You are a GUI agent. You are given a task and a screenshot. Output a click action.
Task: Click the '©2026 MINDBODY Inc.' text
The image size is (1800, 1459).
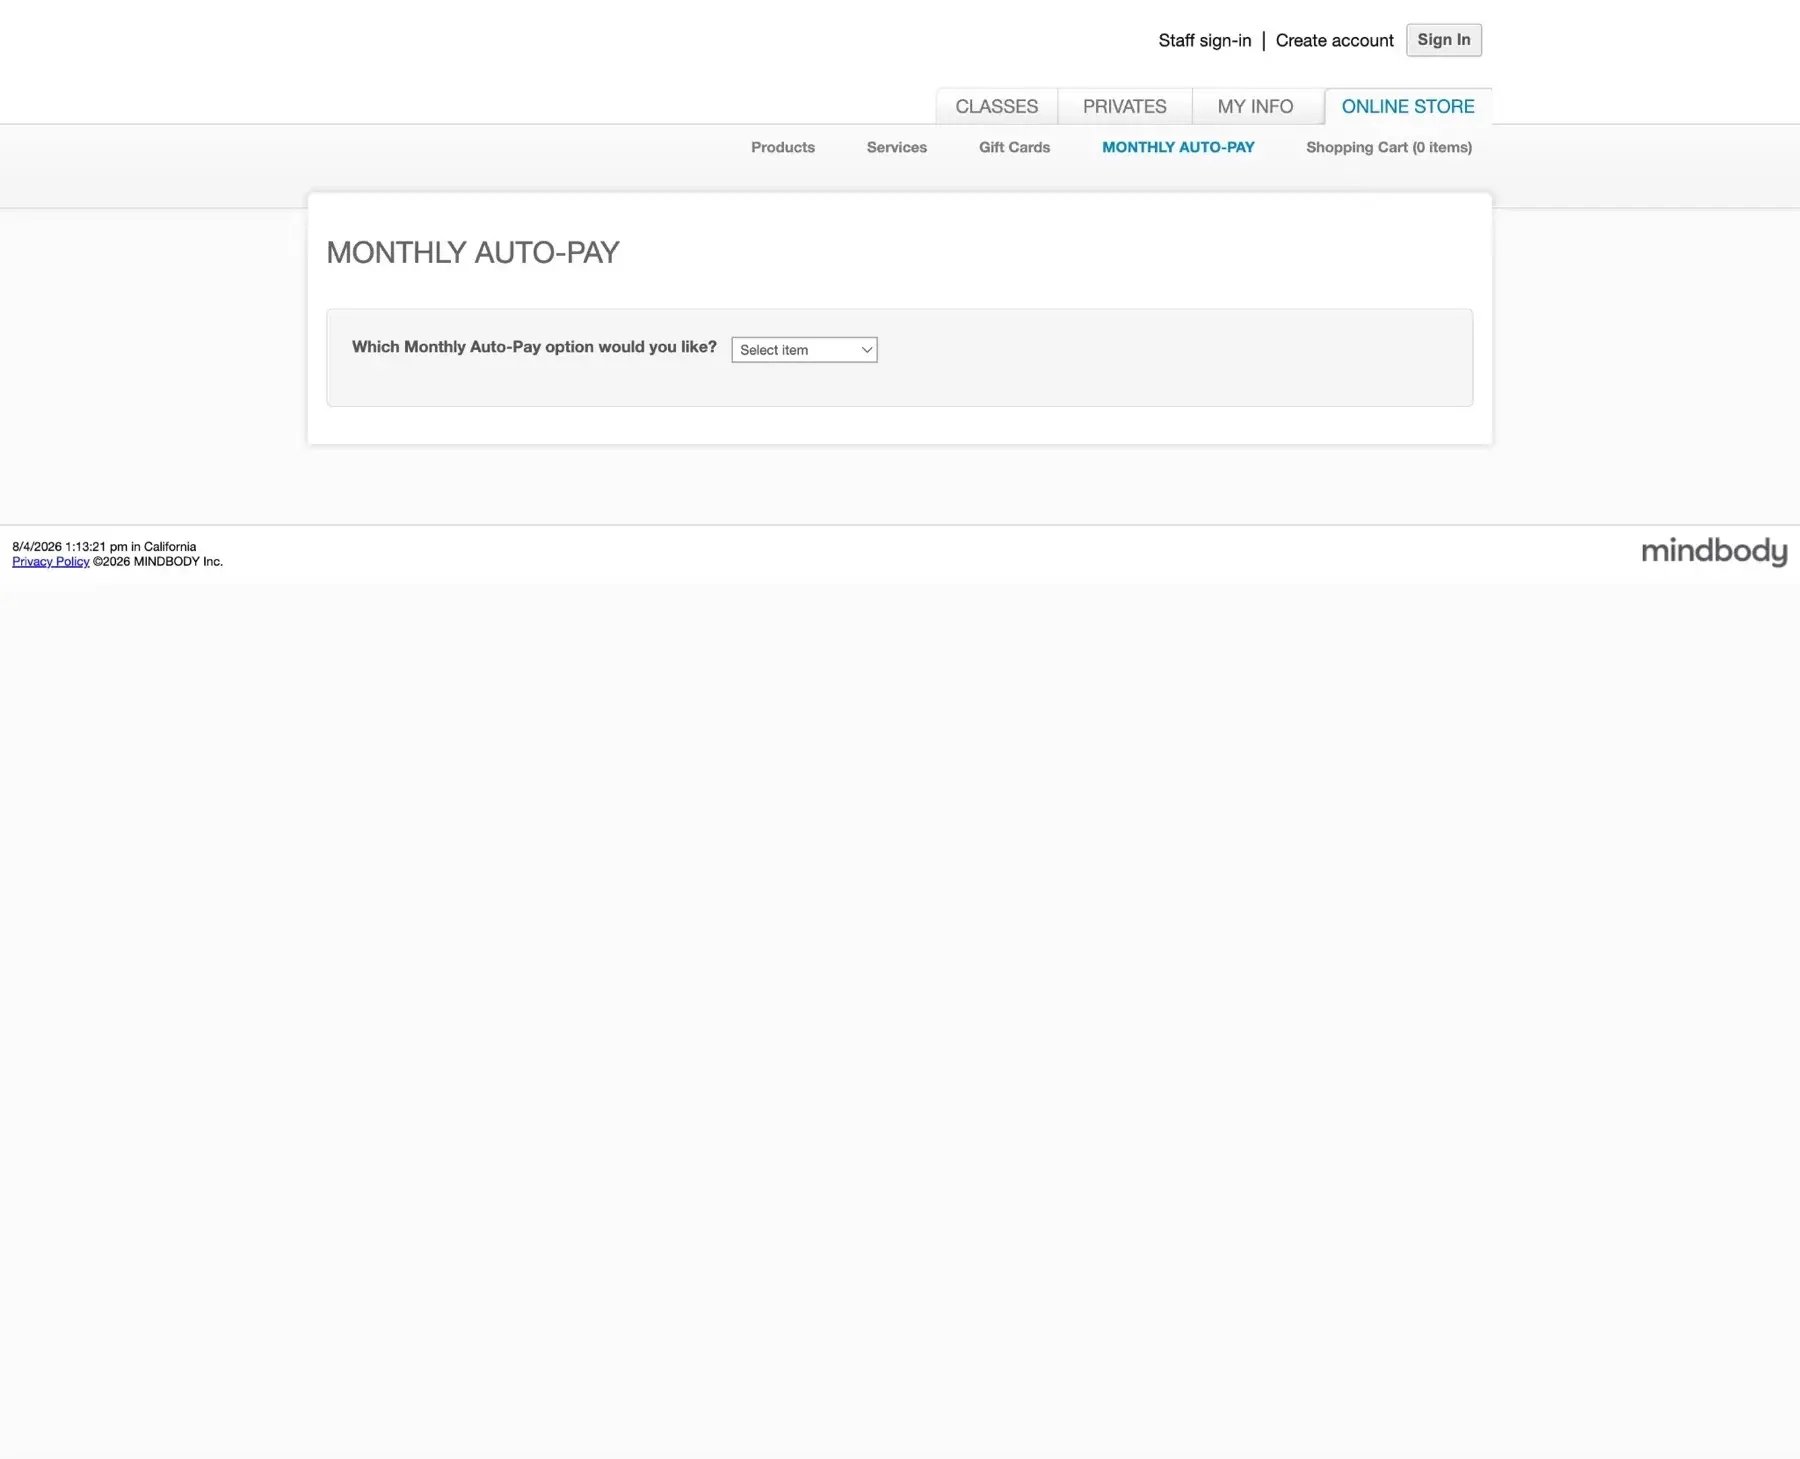pos(158,562)
